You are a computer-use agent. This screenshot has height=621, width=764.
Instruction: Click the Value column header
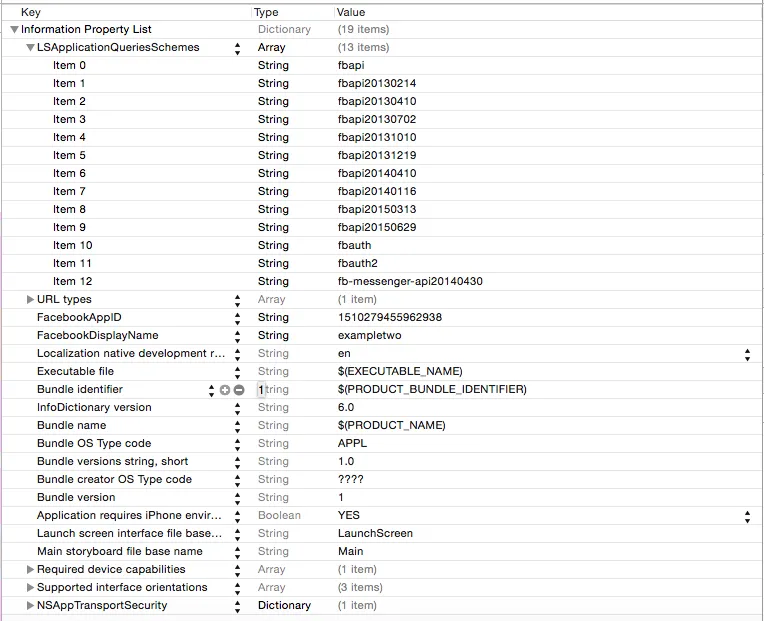(x=351, y=12)
